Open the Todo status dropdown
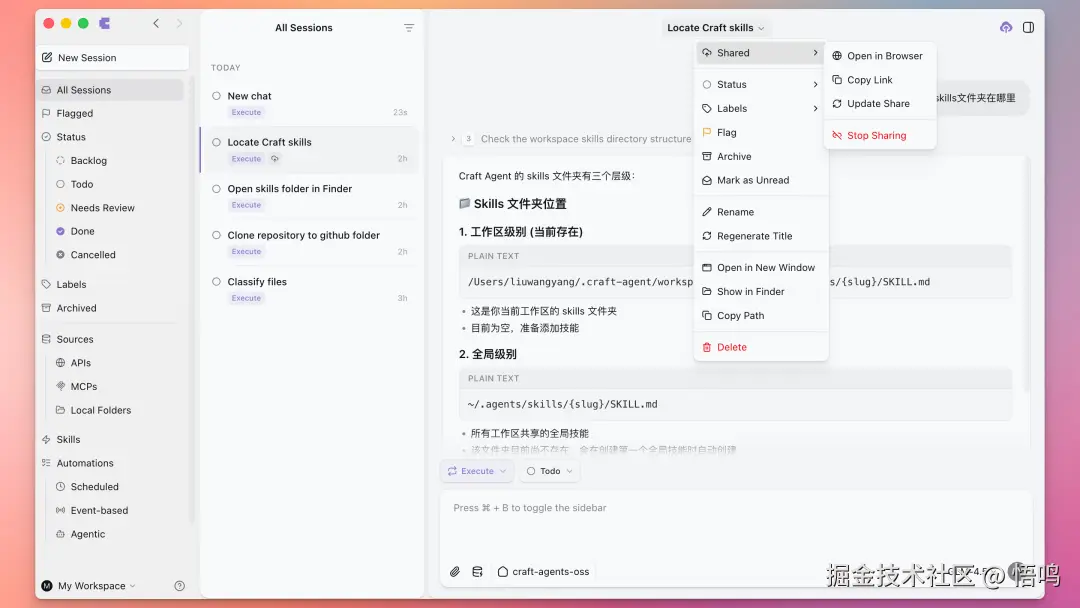The image size is (1080, 608). 549,471
